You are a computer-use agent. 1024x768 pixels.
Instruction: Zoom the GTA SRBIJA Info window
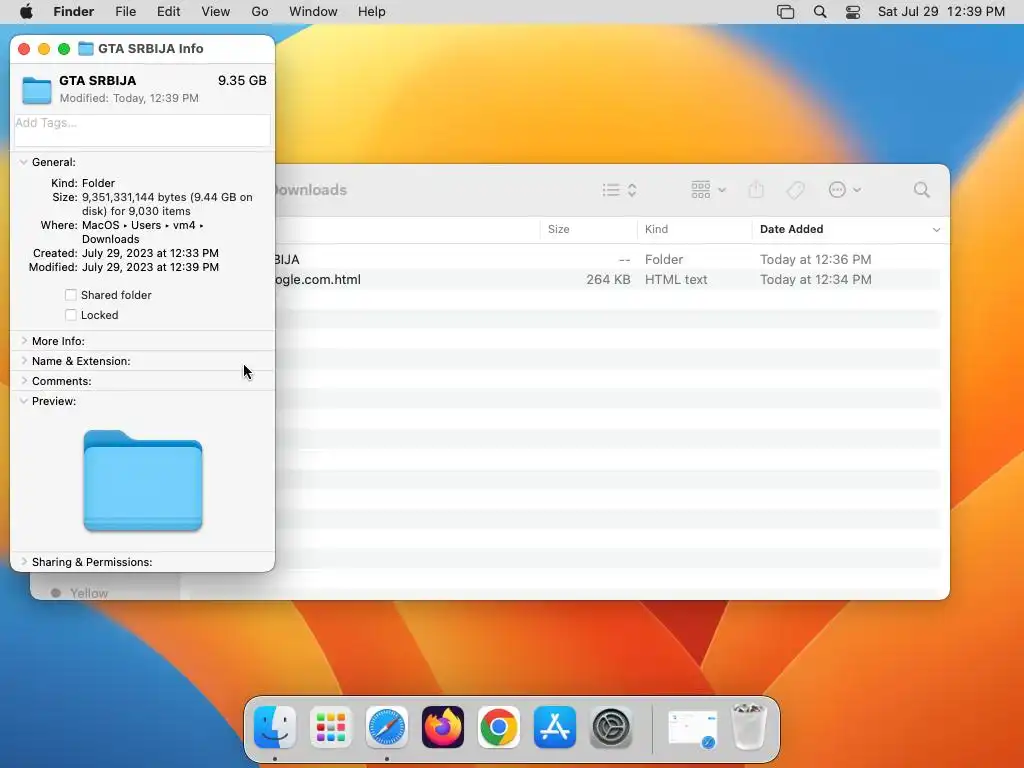(64, 48)
